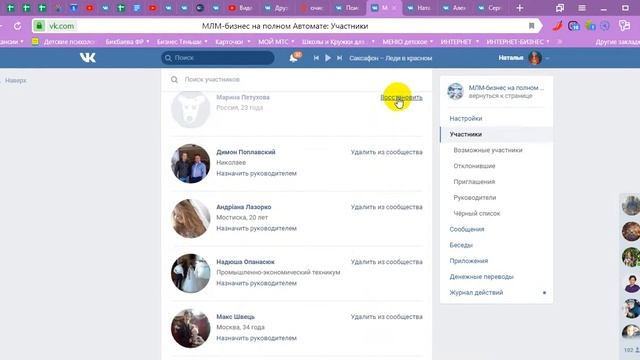The height and width of the screenshot is (360, 640).
Task: Open Бизнес Теньши bookmark folder
Action: pyautogui.click(x=182, y=42)
